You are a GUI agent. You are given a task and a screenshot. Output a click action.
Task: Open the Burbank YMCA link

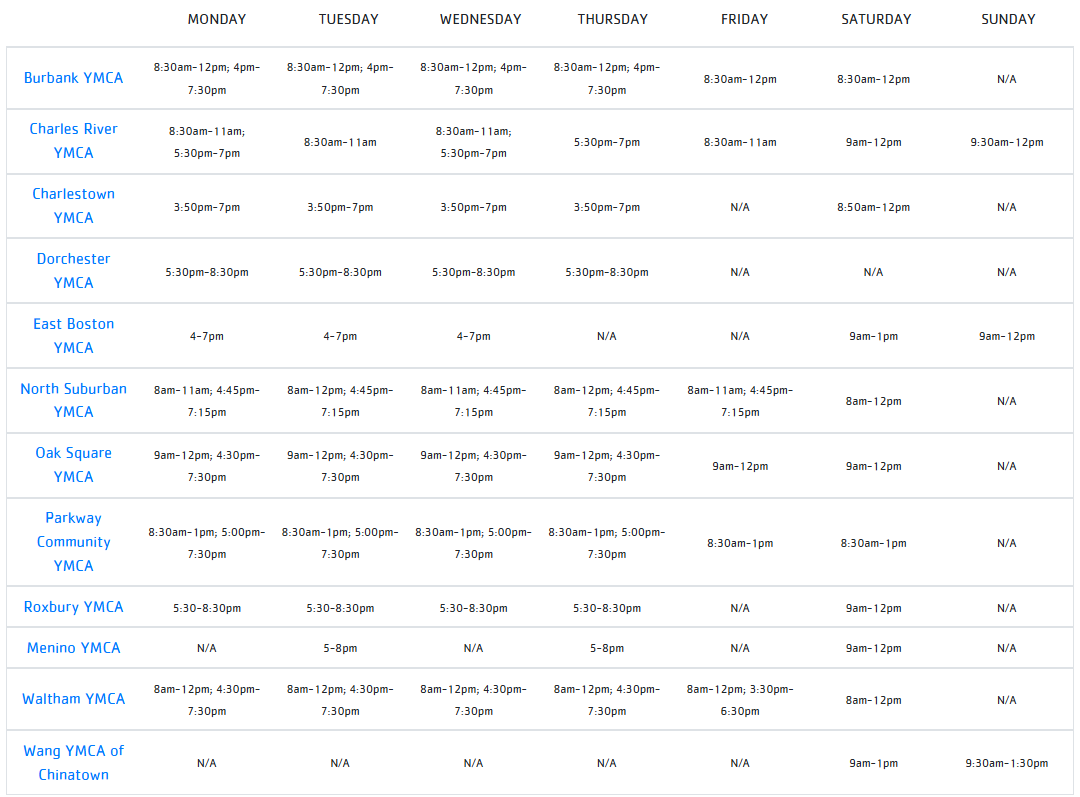click(x=73, y=78)
